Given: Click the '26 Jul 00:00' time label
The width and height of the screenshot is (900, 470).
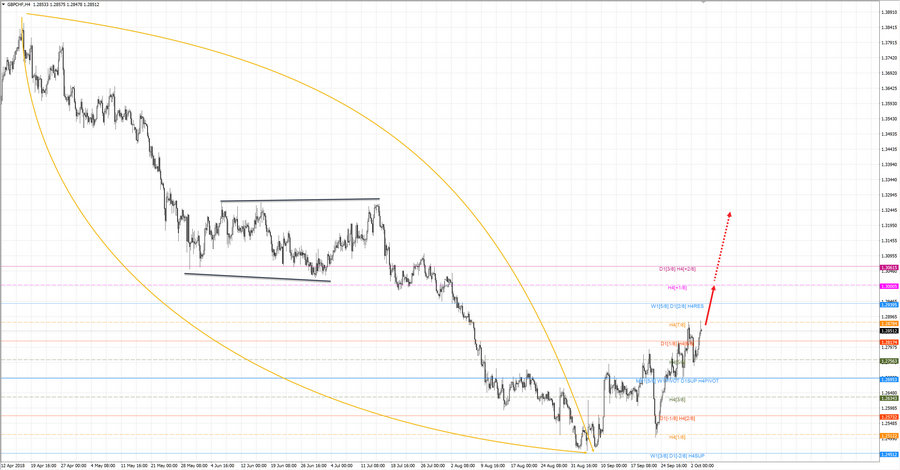Looking at the screenshot, I should 434,466.
